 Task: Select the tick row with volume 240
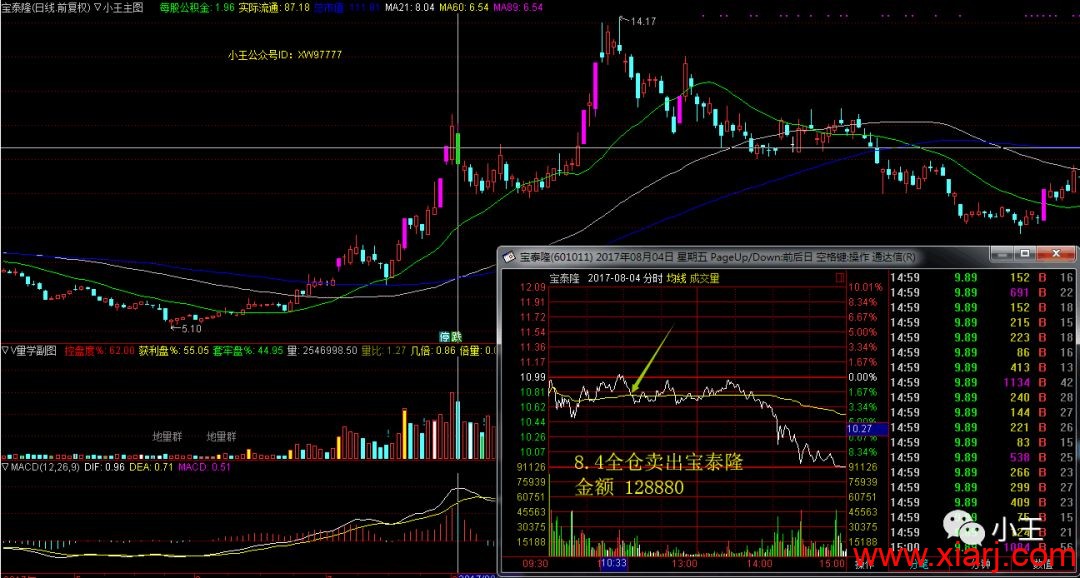(982, 398)
